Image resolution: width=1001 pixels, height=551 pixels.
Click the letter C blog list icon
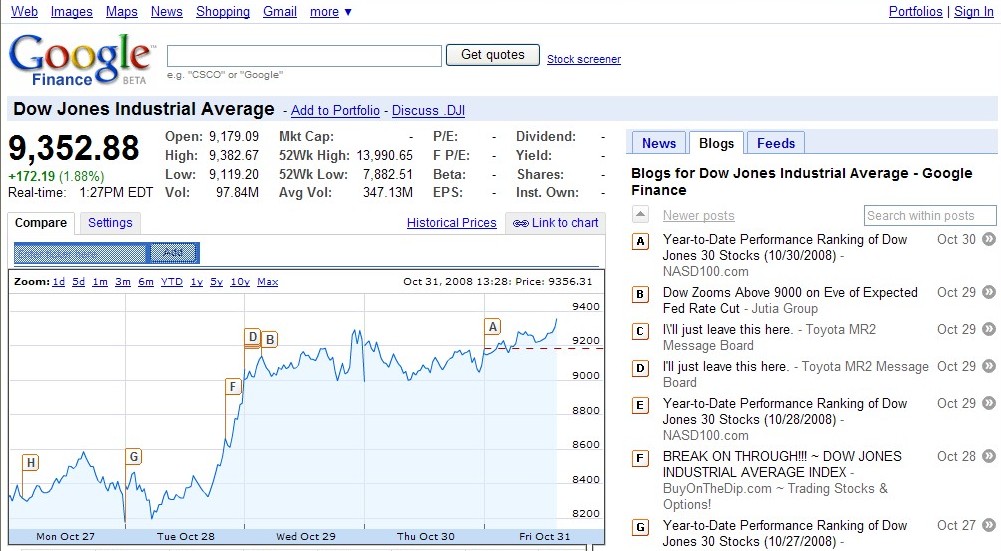tap(640, 331)
